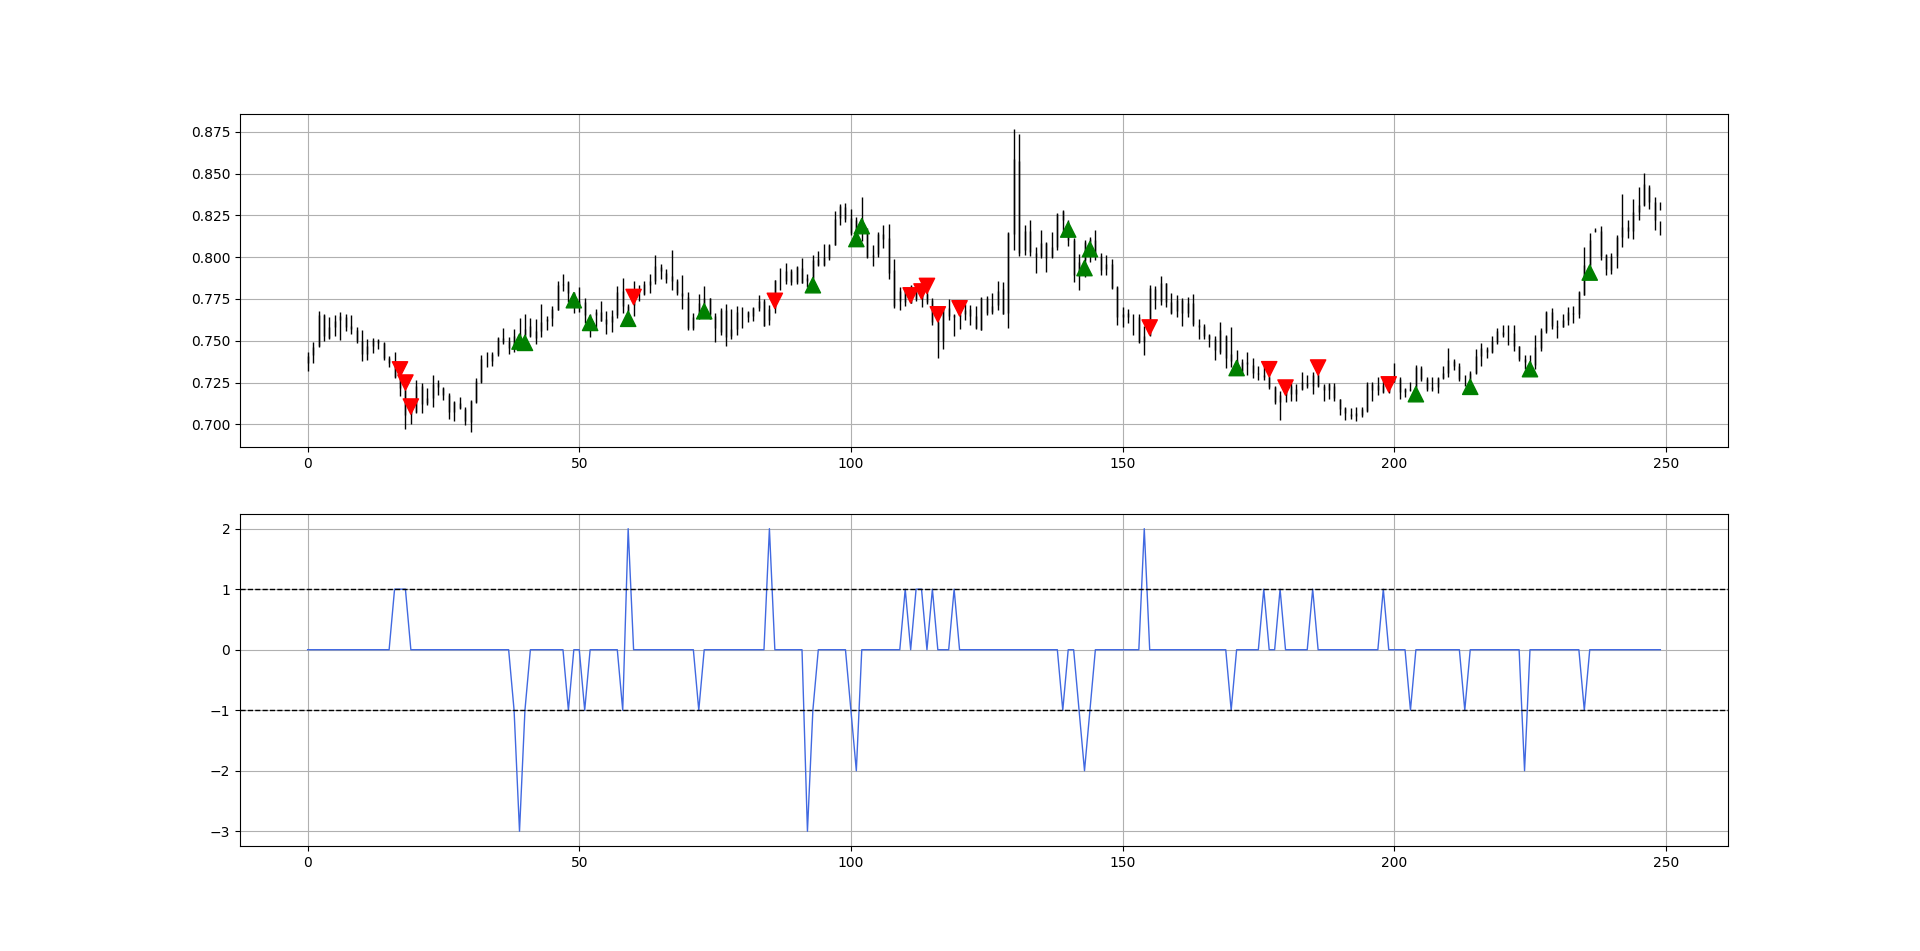Click the 150 x-axis label under the price chart
Image resolution: width=1920 pixels, height=951 pixels.
1122,464
